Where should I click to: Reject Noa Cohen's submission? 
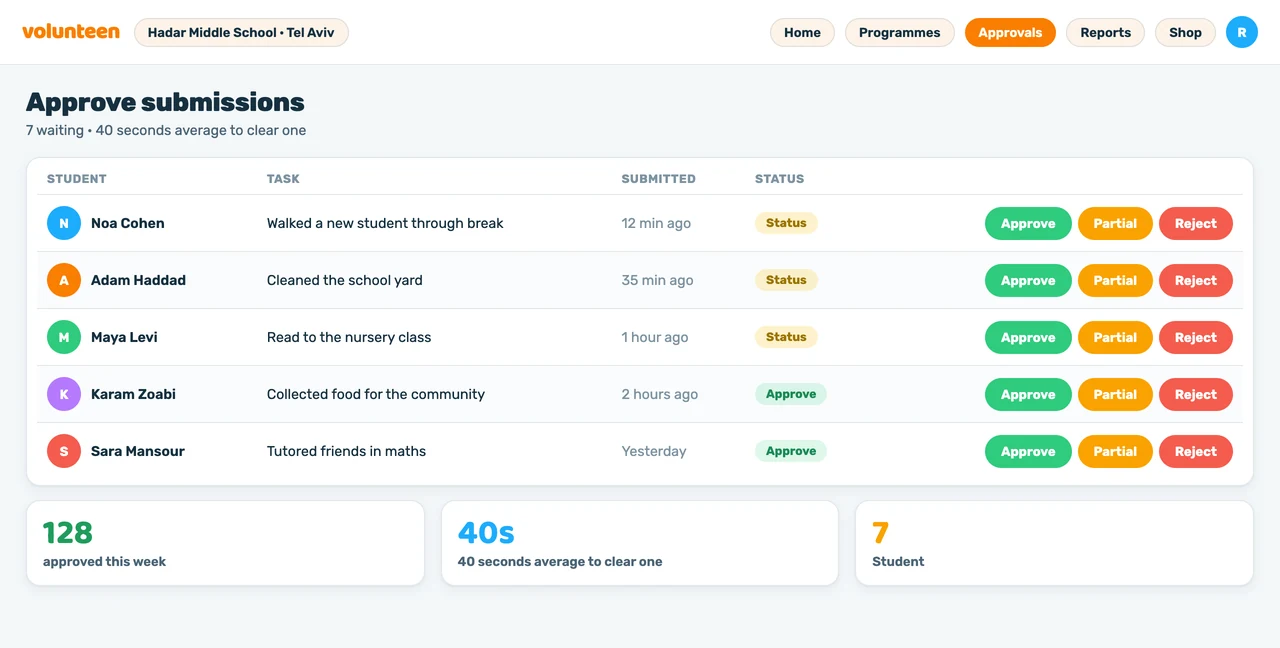click(1196, 223)
